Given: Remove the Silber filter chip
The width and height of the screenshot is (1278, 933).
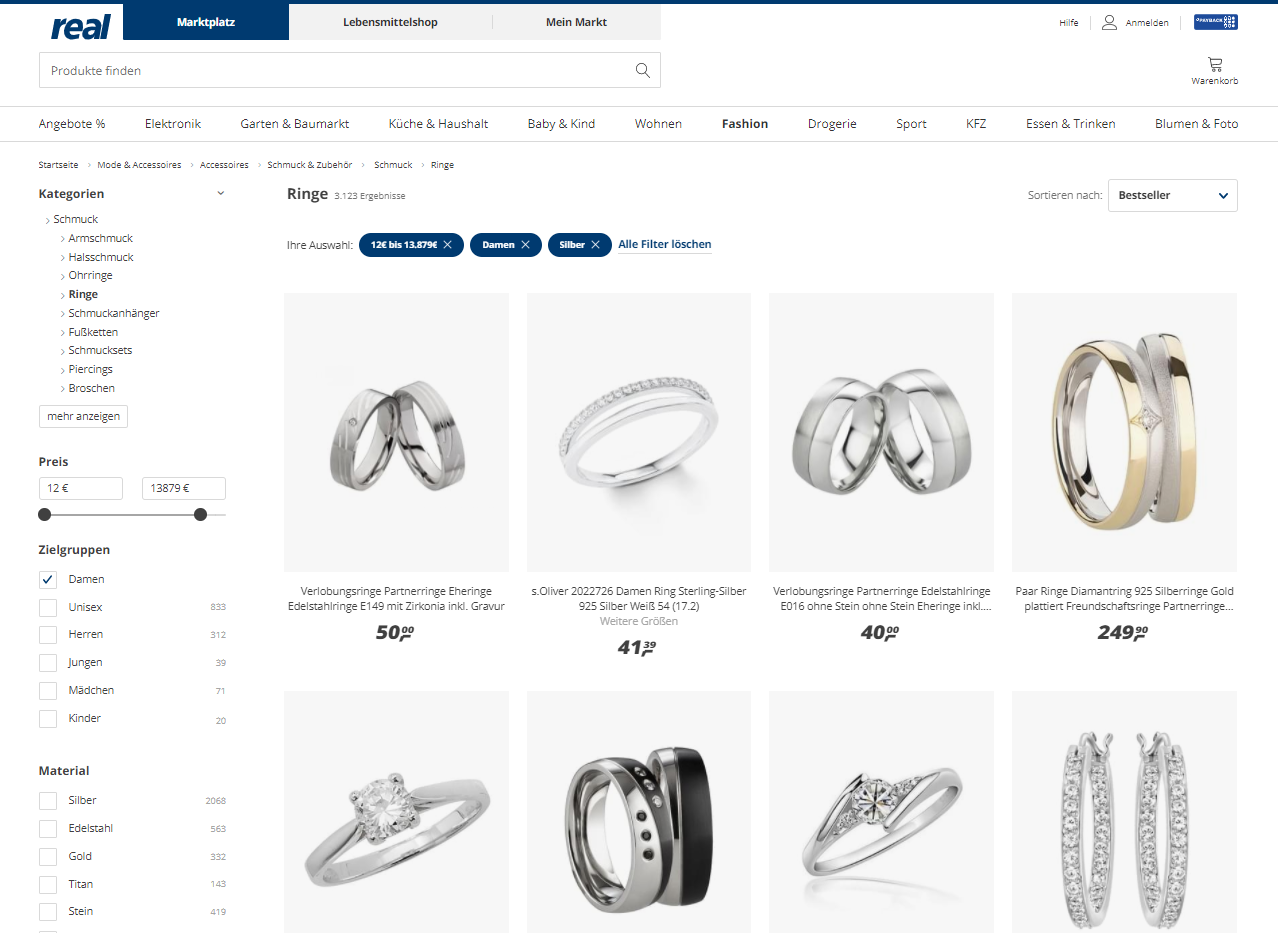Looking at the screenshot, I should click(x=595, y=244).
